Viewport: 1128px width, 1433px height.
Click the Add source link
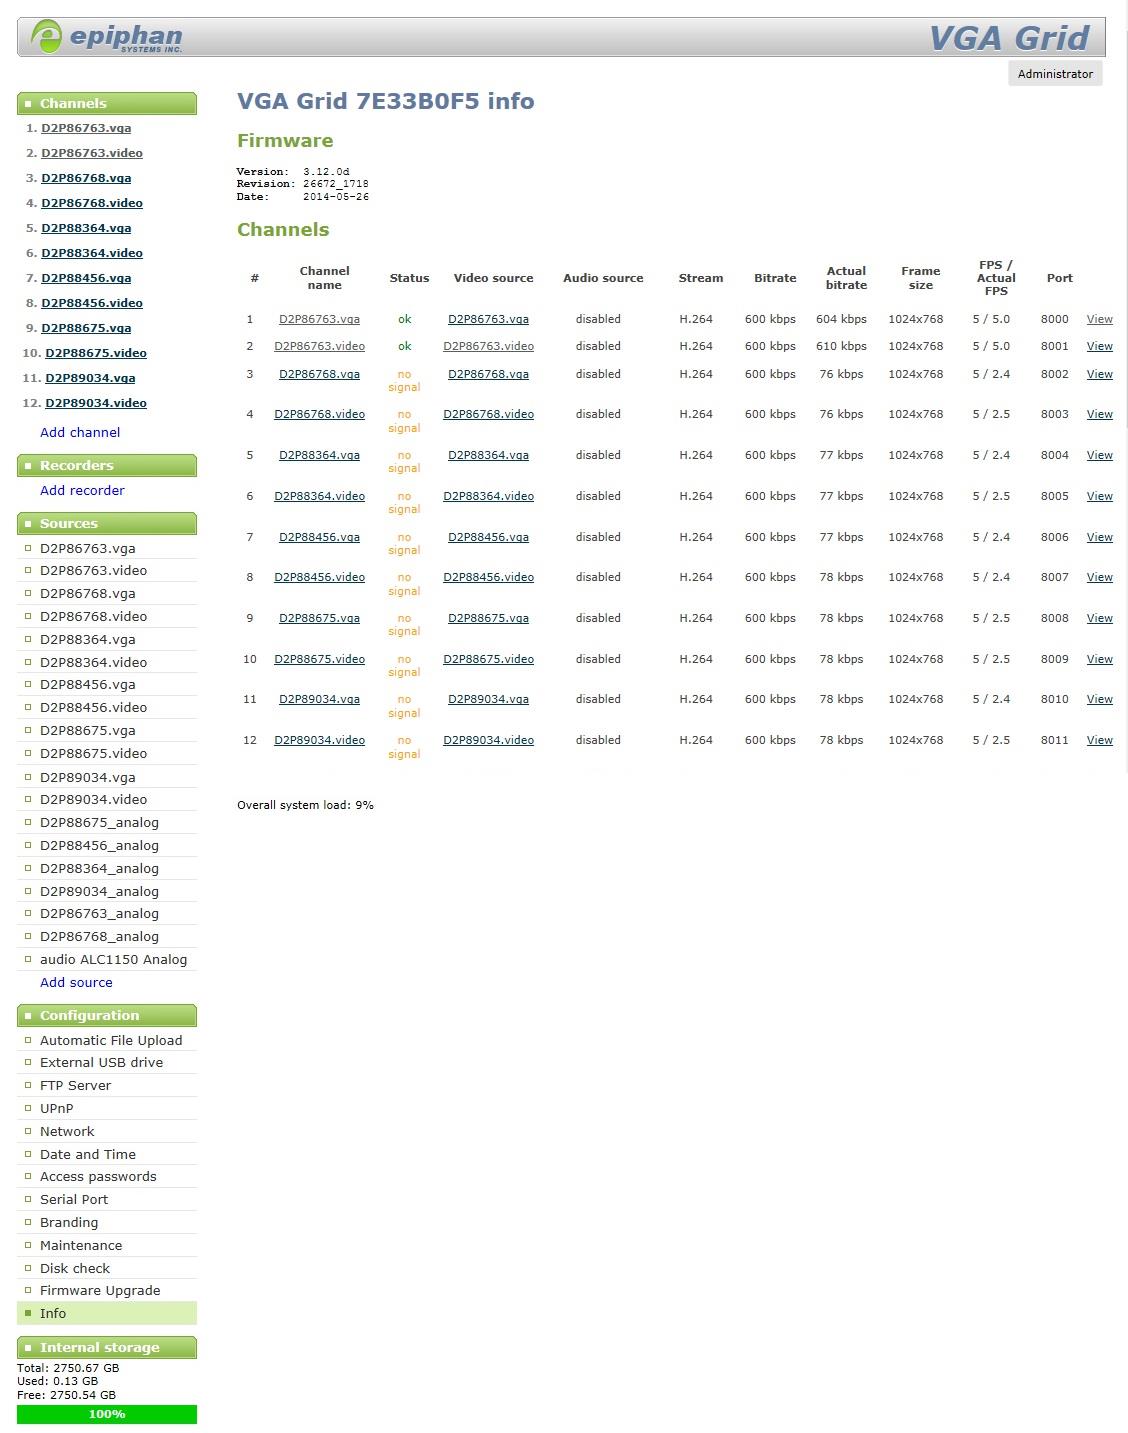[76, 982]
